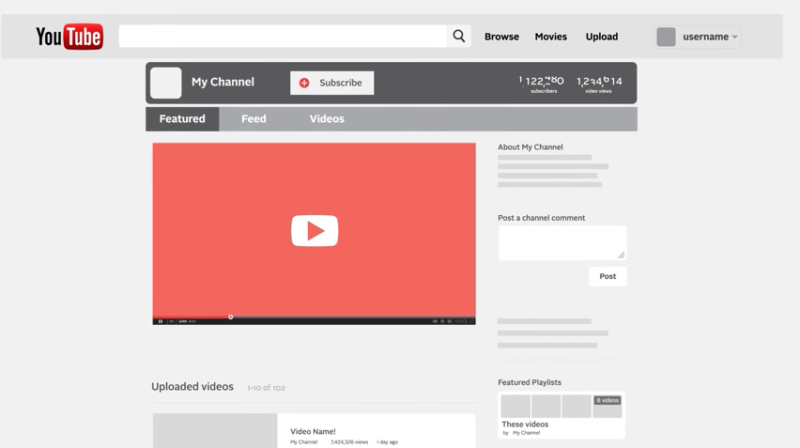
Task: Switch to the Videos tab
Action: [327, 119]
